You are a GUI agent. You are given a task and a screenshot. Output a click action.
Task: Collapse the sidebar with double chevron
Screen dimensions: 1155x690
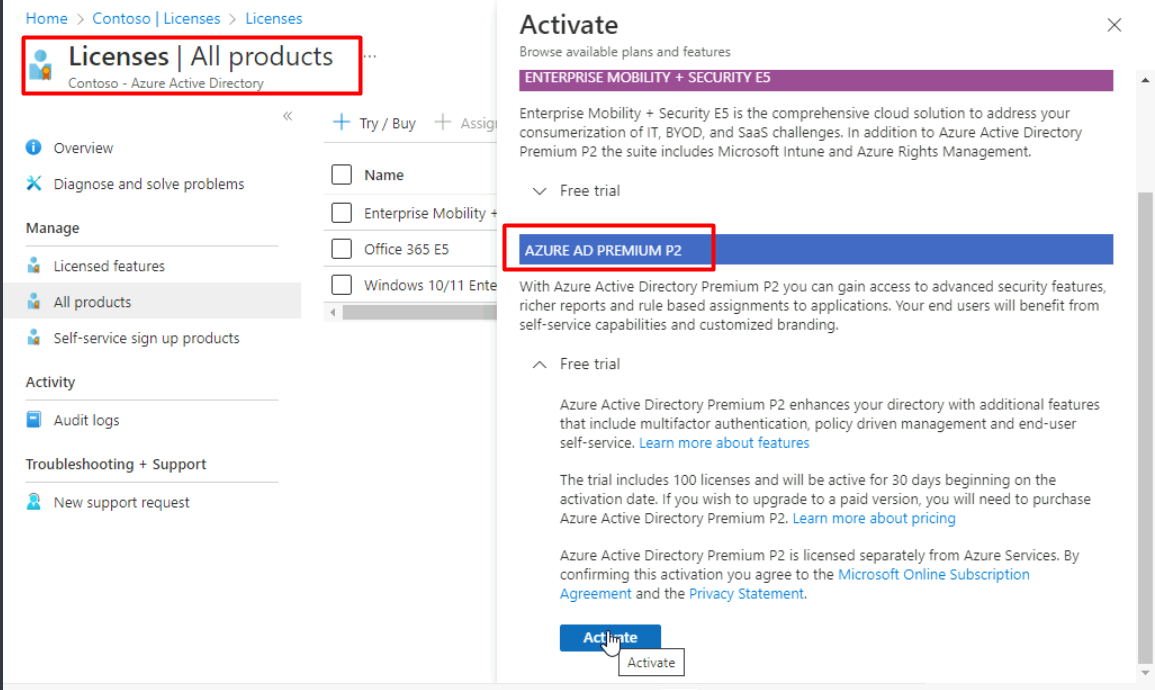tap(287, 116)
